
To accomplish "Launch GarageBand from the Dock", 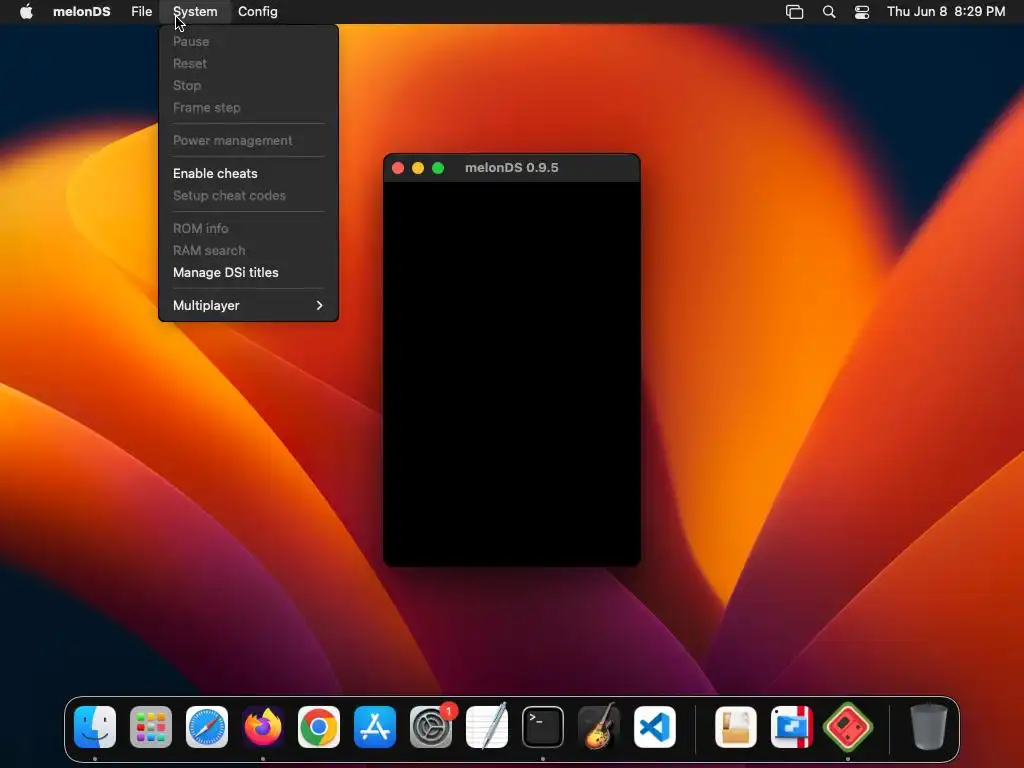I will coord(599,727).
